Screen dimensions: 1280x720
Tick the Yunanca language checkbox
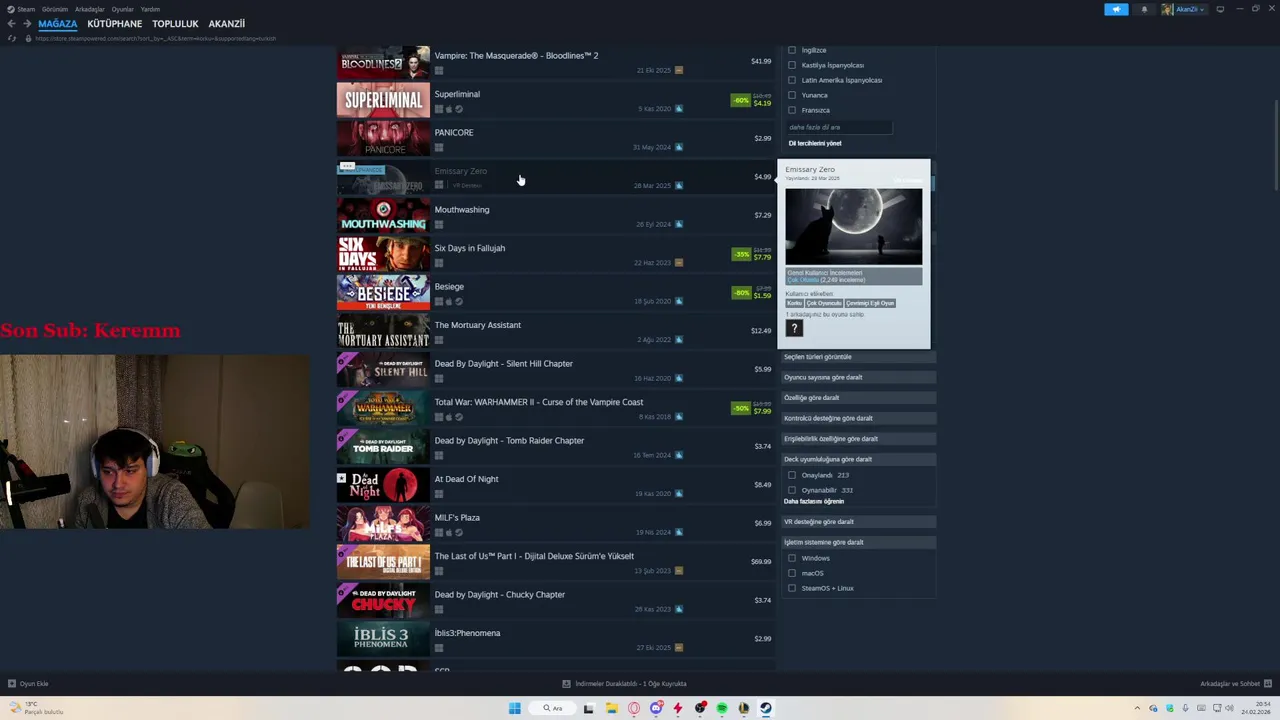coord(792,95)
